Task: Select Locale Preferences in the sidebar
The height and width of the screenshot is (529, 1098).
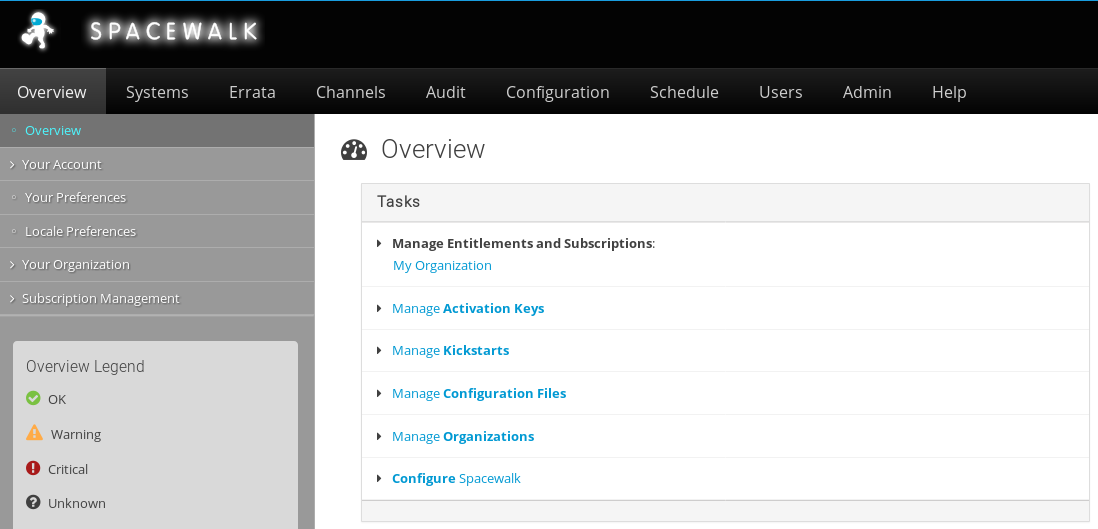Action: (80, 231)
